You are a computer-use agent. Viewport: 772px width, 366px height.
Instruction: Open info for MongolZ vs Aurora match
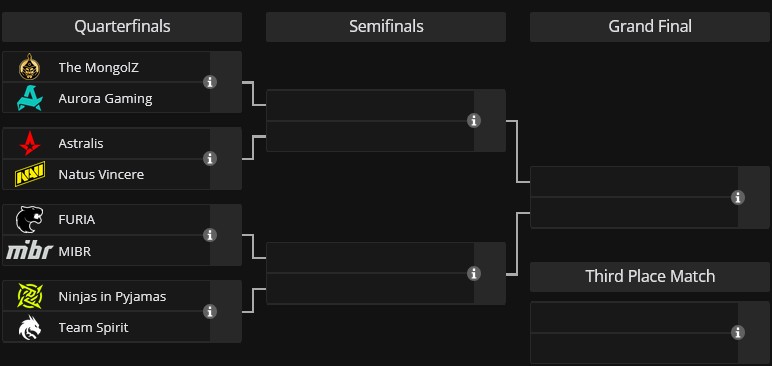coord(210,82)
